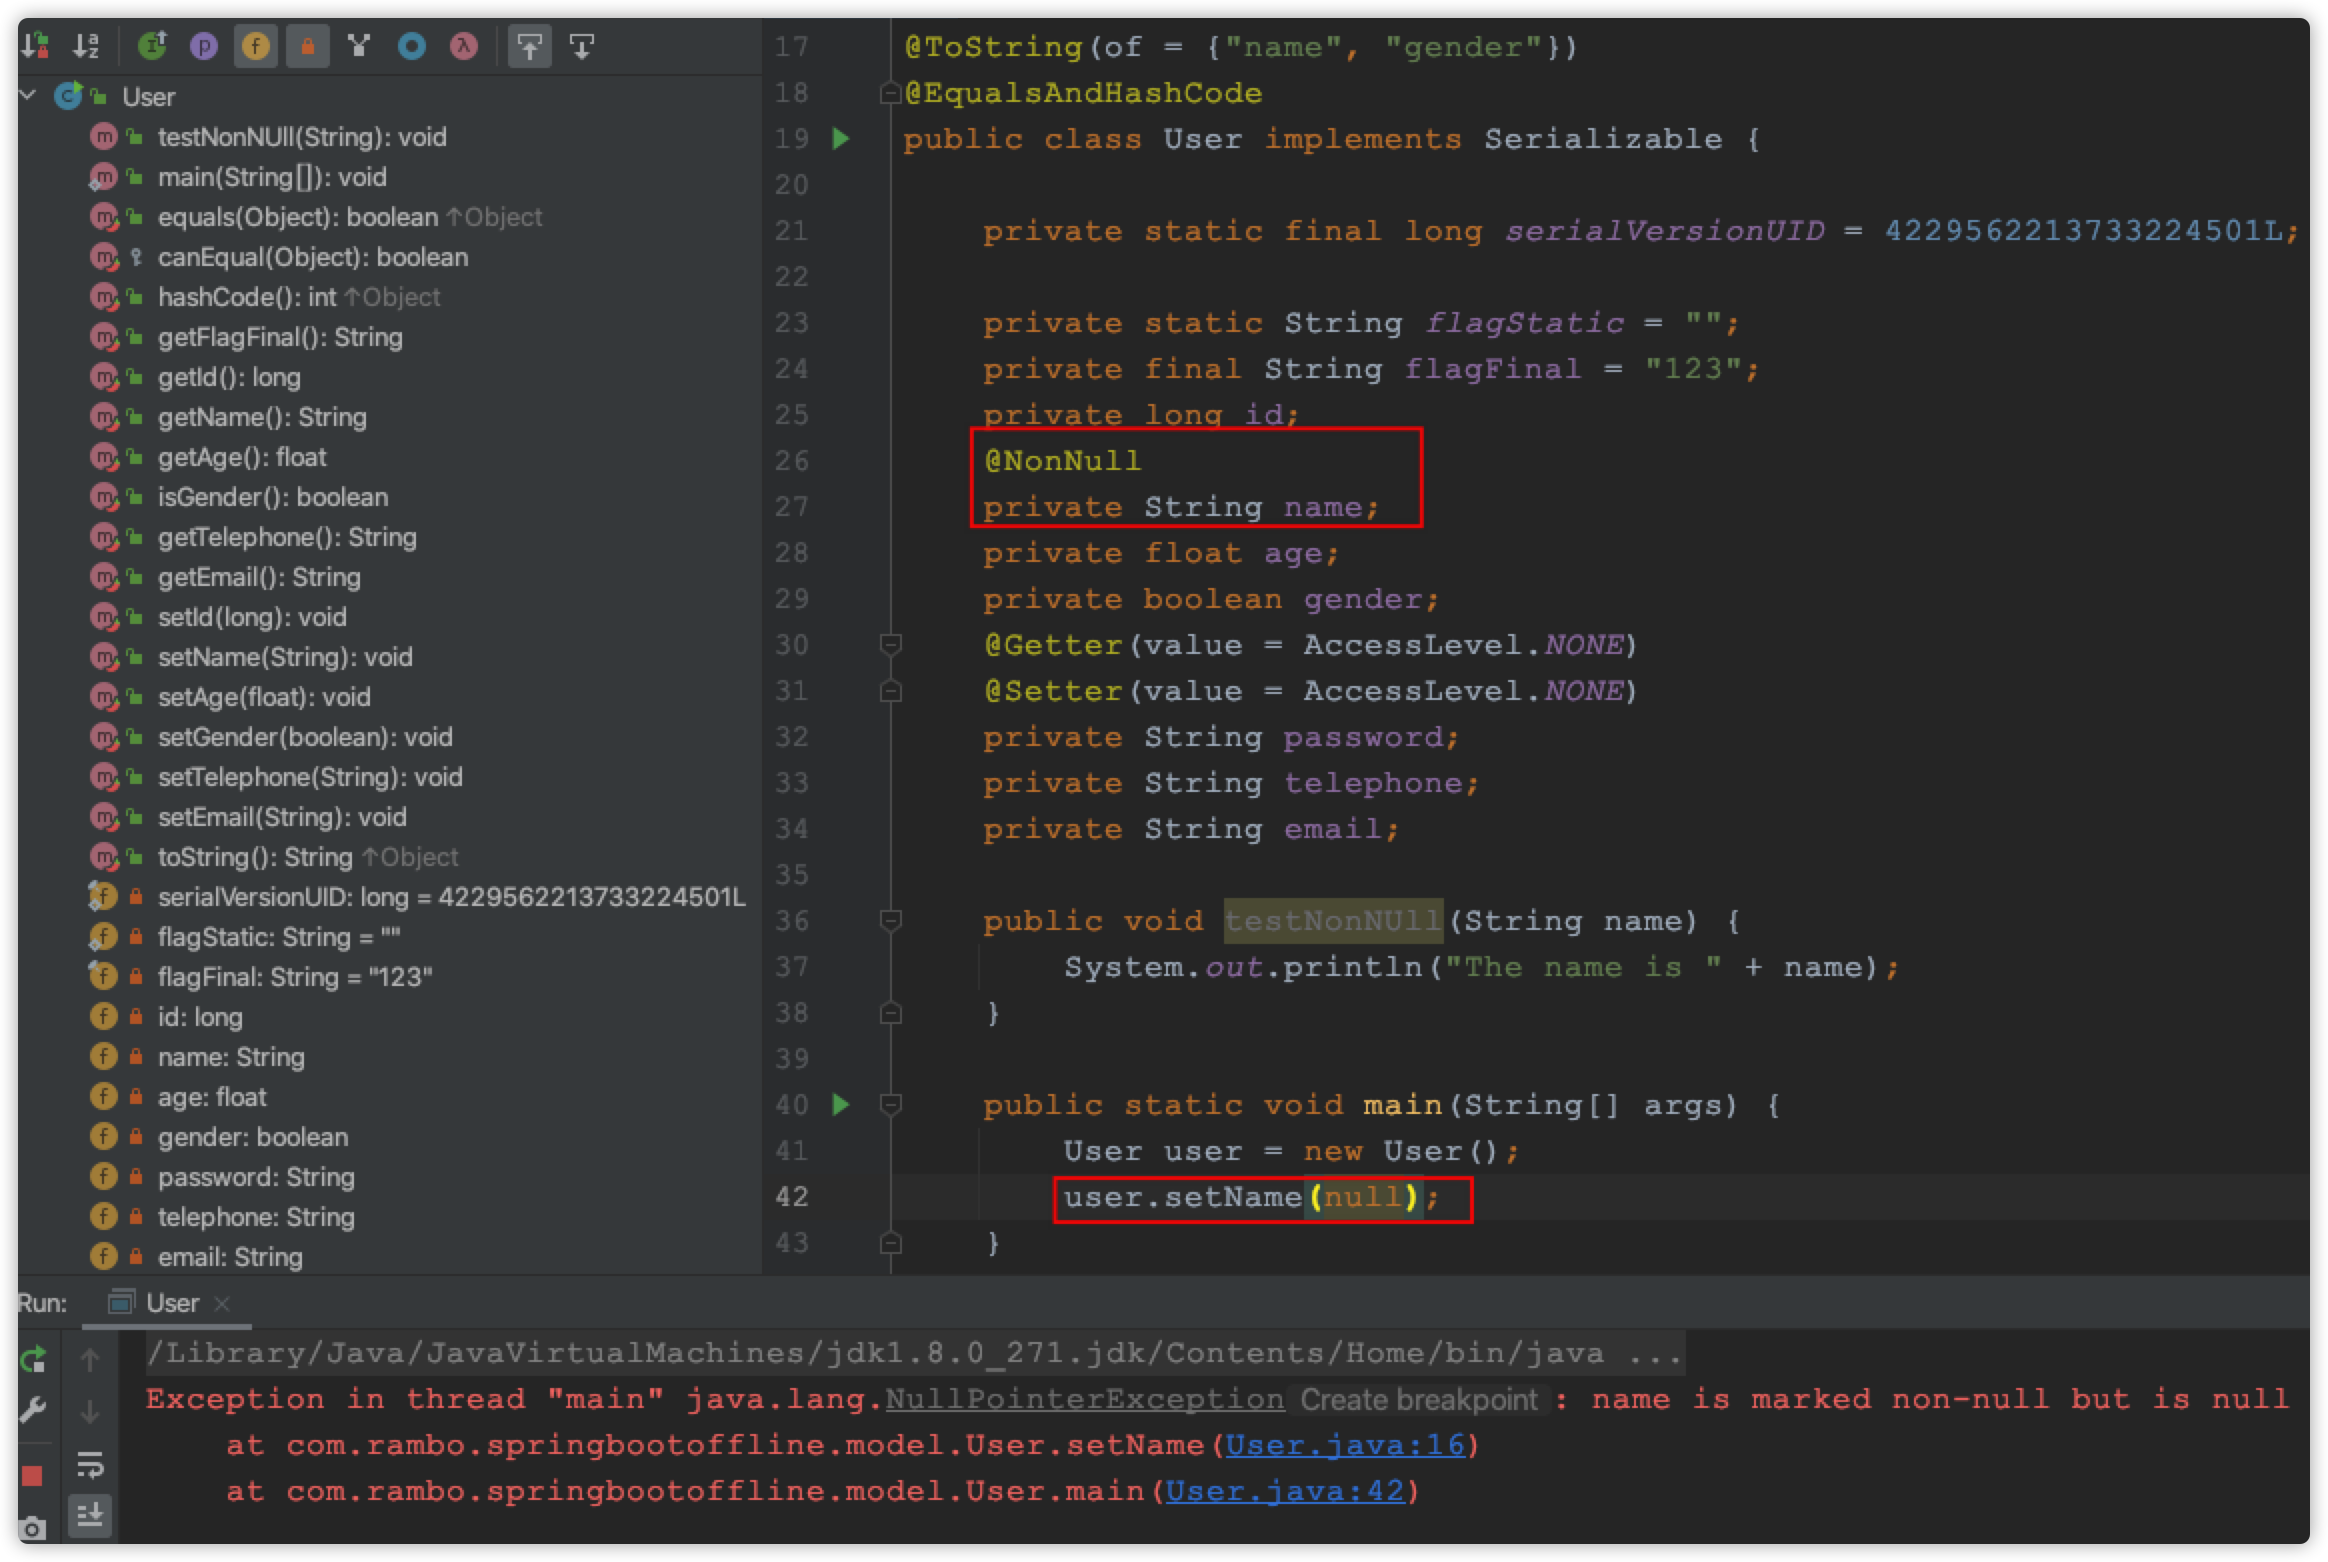Screen dimensions: 2328x1562
Task: Open run configuration wrench icon
Action: [33, 1410]
